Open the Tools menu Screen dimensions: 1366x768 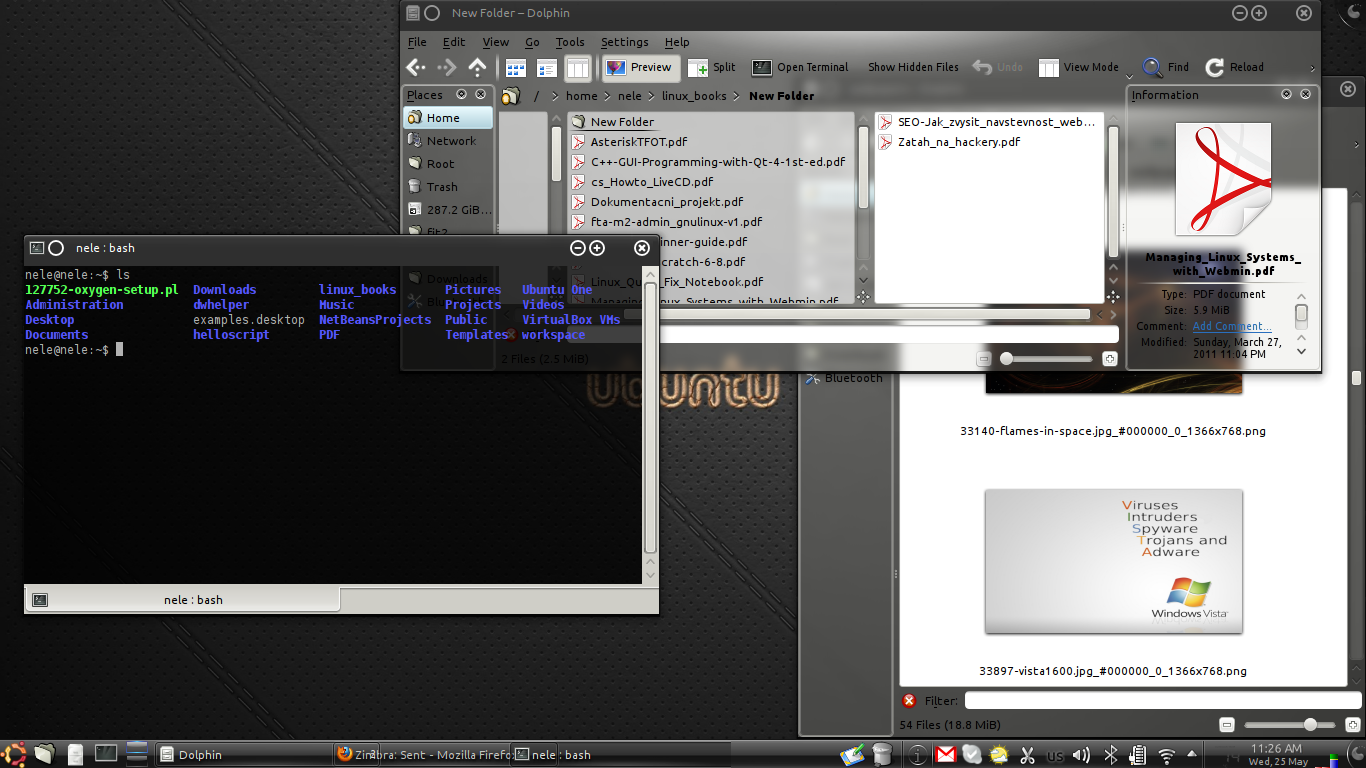tap(570, 42)
